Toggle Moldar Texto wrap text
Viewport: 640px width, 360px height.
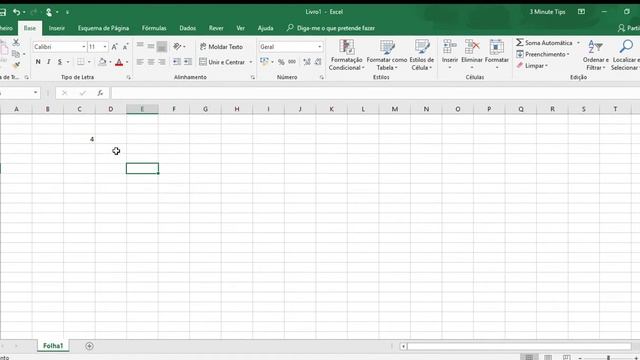click(x=221, y=47)
